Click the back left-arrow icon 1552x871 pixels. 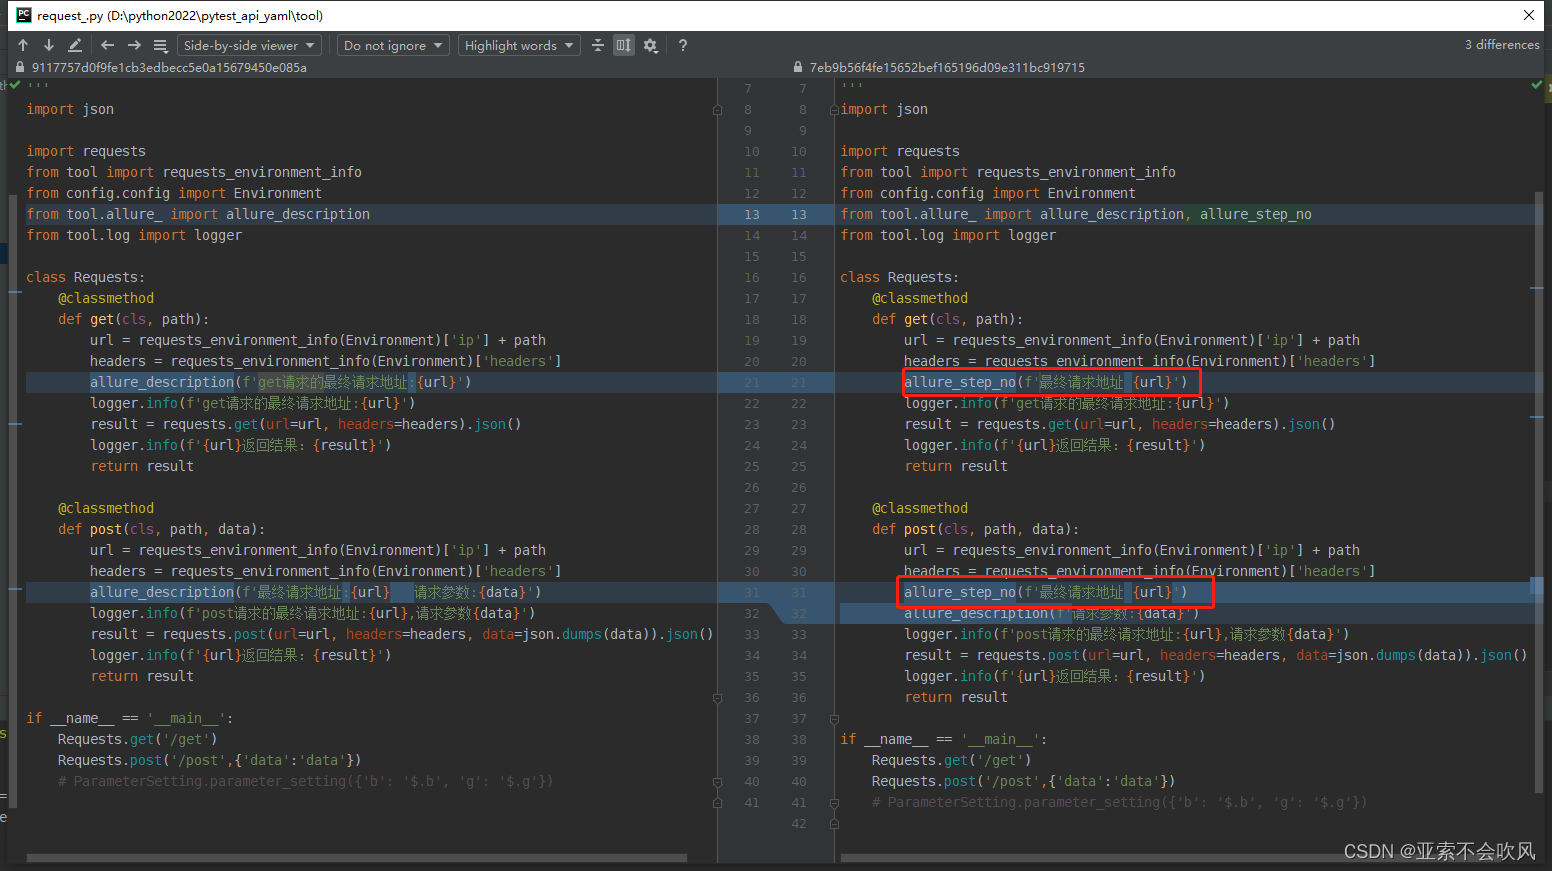107,45
